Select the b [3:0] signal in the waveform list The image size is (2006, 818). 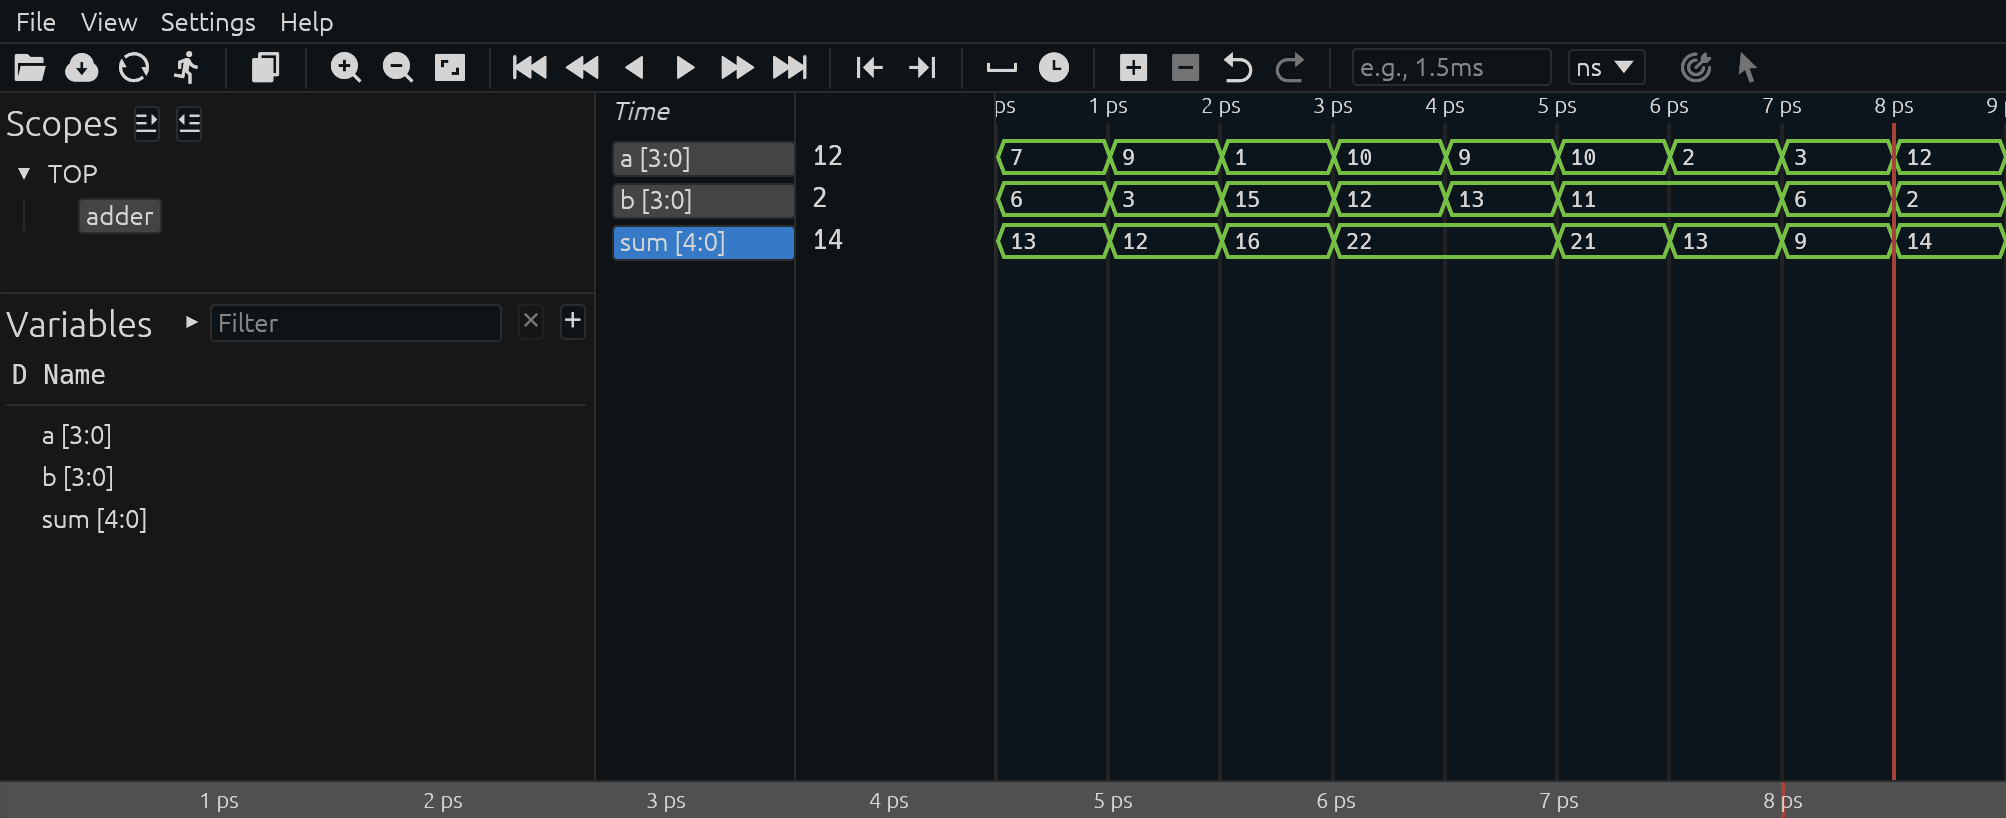click(704, 200)
